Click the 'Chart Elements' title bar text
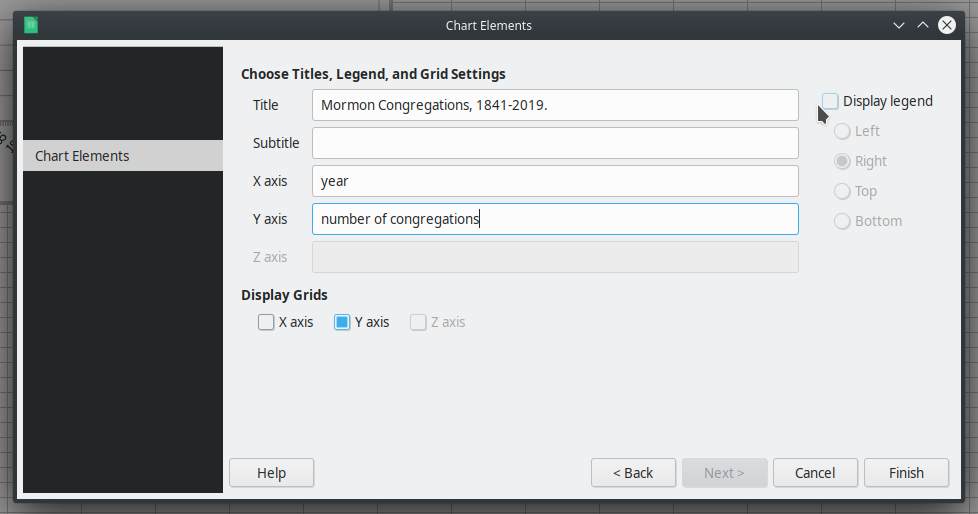Viewport: 978px width, 514px height. pyautogui.click(x=489, y=26)
